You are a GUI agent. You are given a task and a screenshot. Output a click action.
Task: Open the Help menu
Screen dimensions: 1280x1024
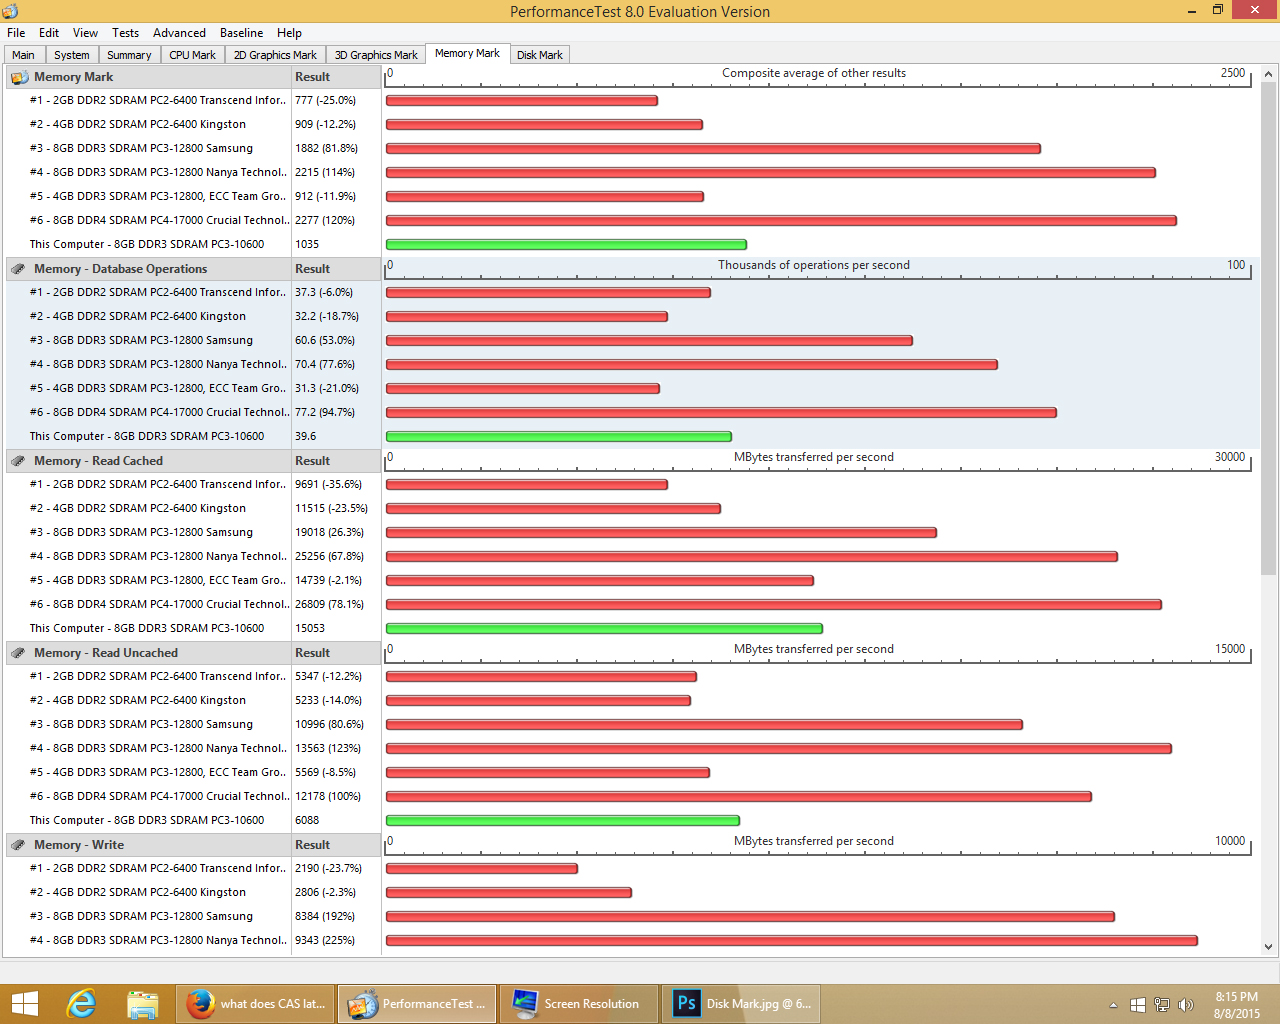point(290,33)
